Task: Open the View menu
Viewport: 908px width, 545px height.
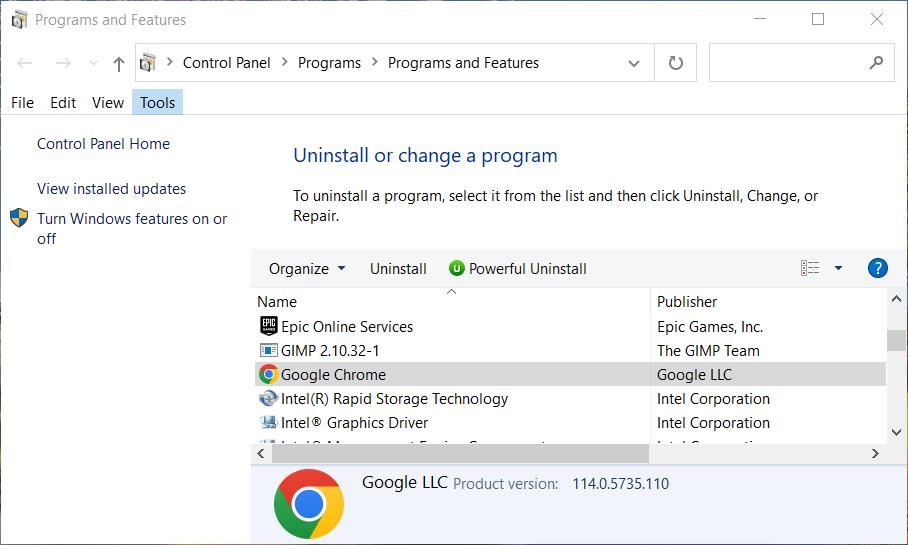Action: [x=108, y=103]
